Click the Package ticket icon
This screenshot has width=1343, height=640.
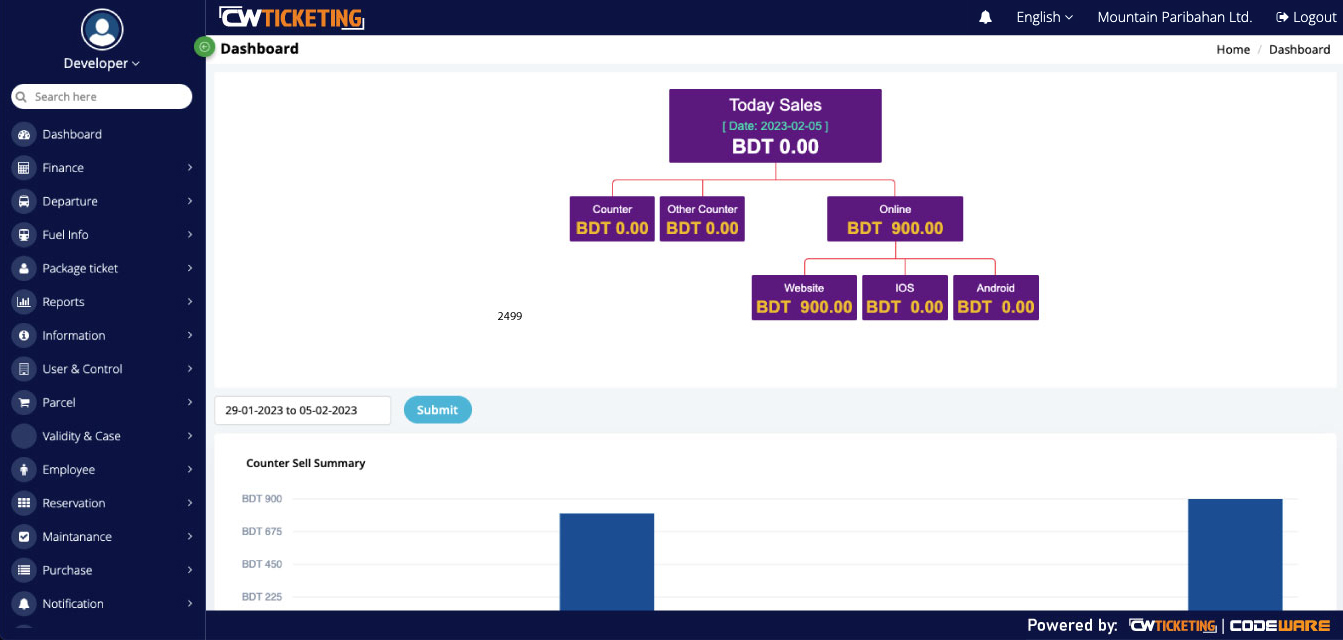pos(22,268)
